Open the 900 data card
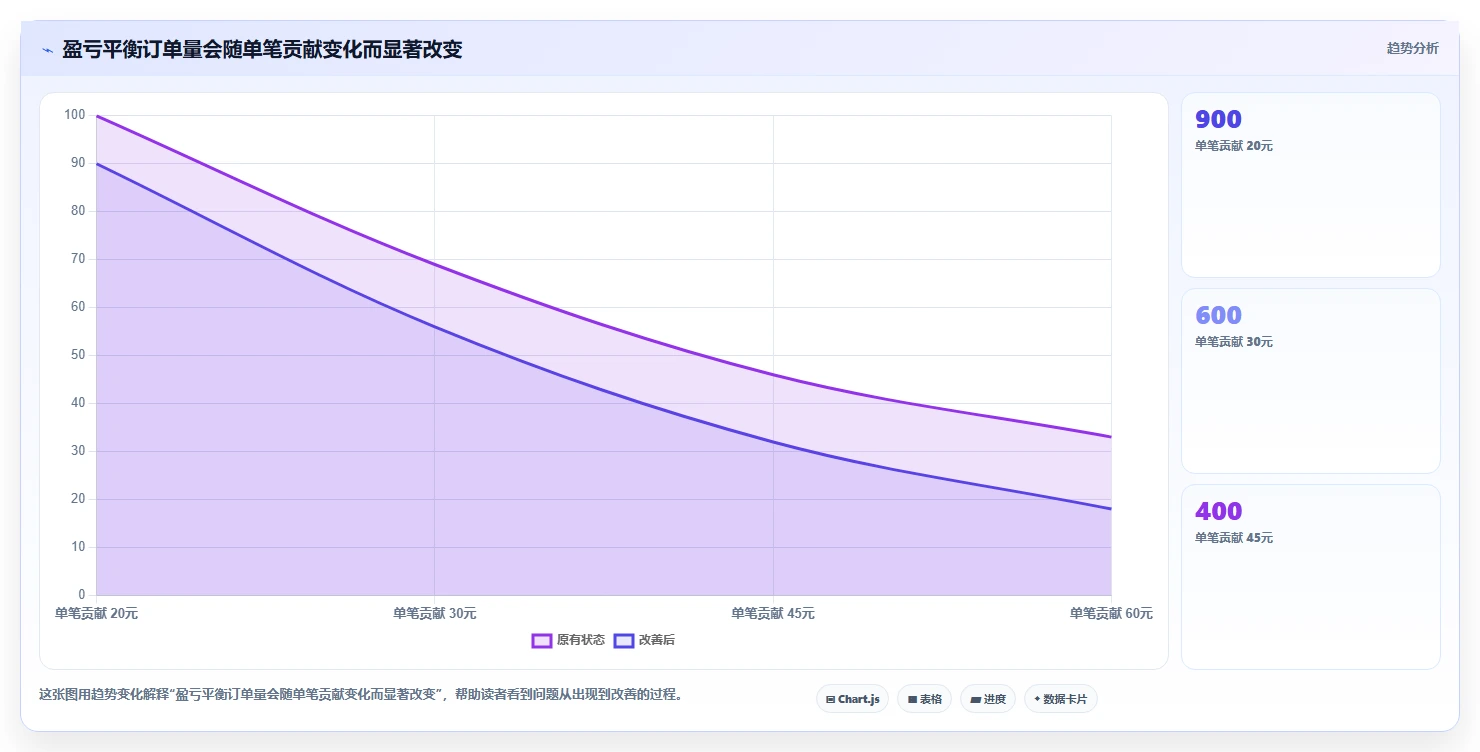The height and width of the screenshot is (752, 1480). tap(1310, 185)
